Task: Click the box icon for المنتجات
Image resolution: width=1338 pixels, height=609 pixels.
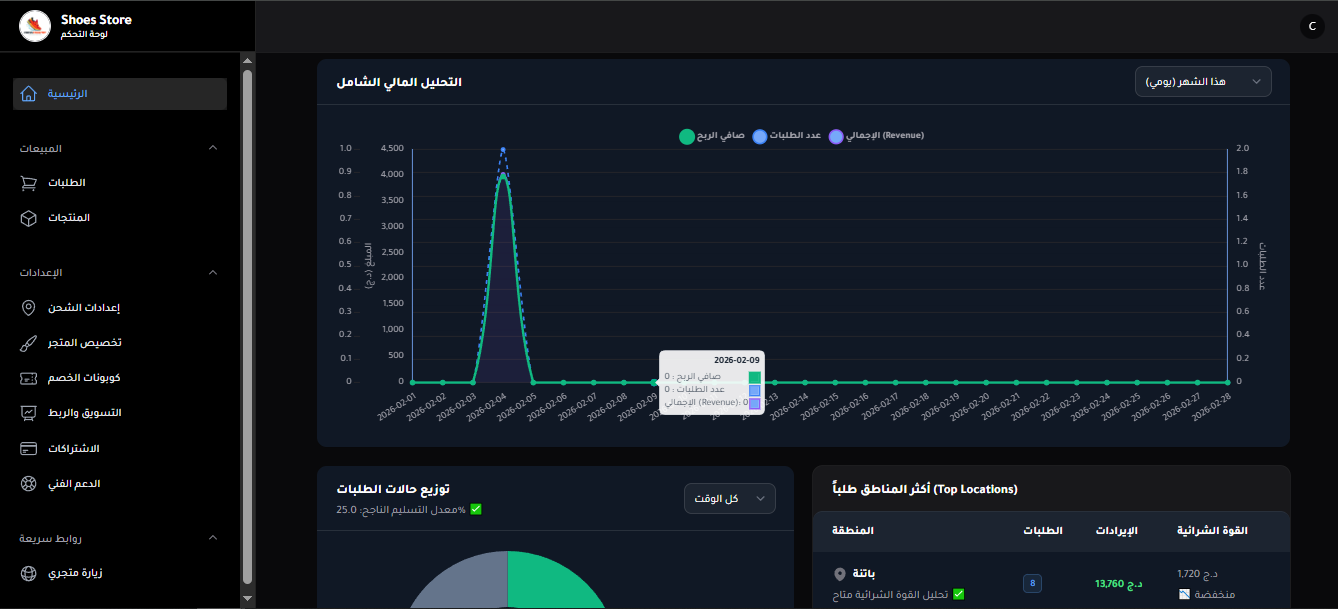Action: (x=28, y=218)
